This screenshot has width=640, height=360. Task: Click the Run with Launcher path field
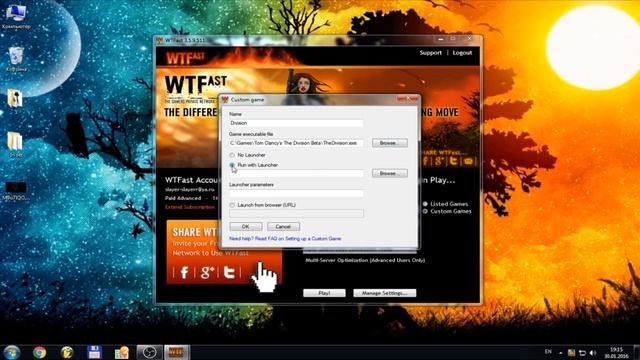click(x=296, y=173)
